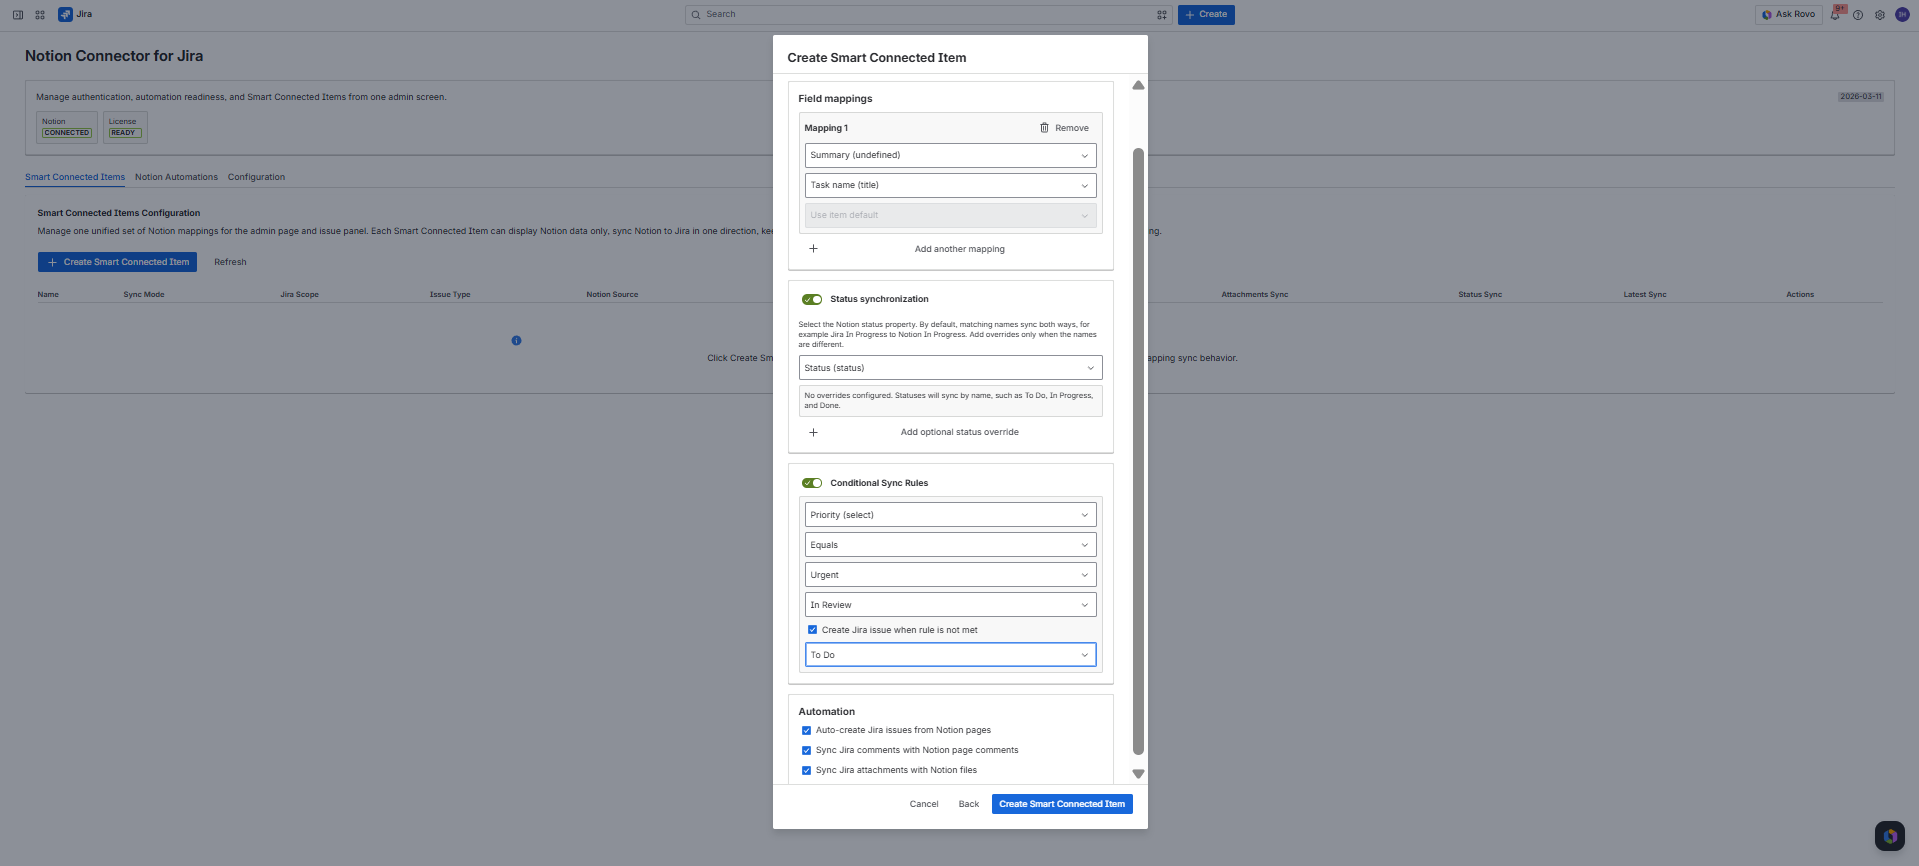The image size is (1919, 866).
Task: Click scroll up arrow in the dialog
Action: pos(1138,85)
